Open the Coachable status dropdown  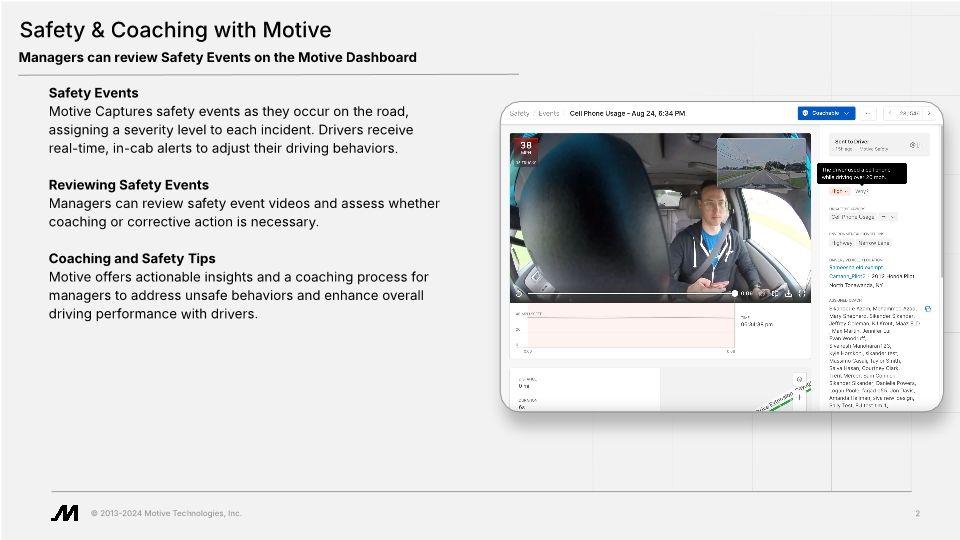pyautogui.click(x=826, y=113)
